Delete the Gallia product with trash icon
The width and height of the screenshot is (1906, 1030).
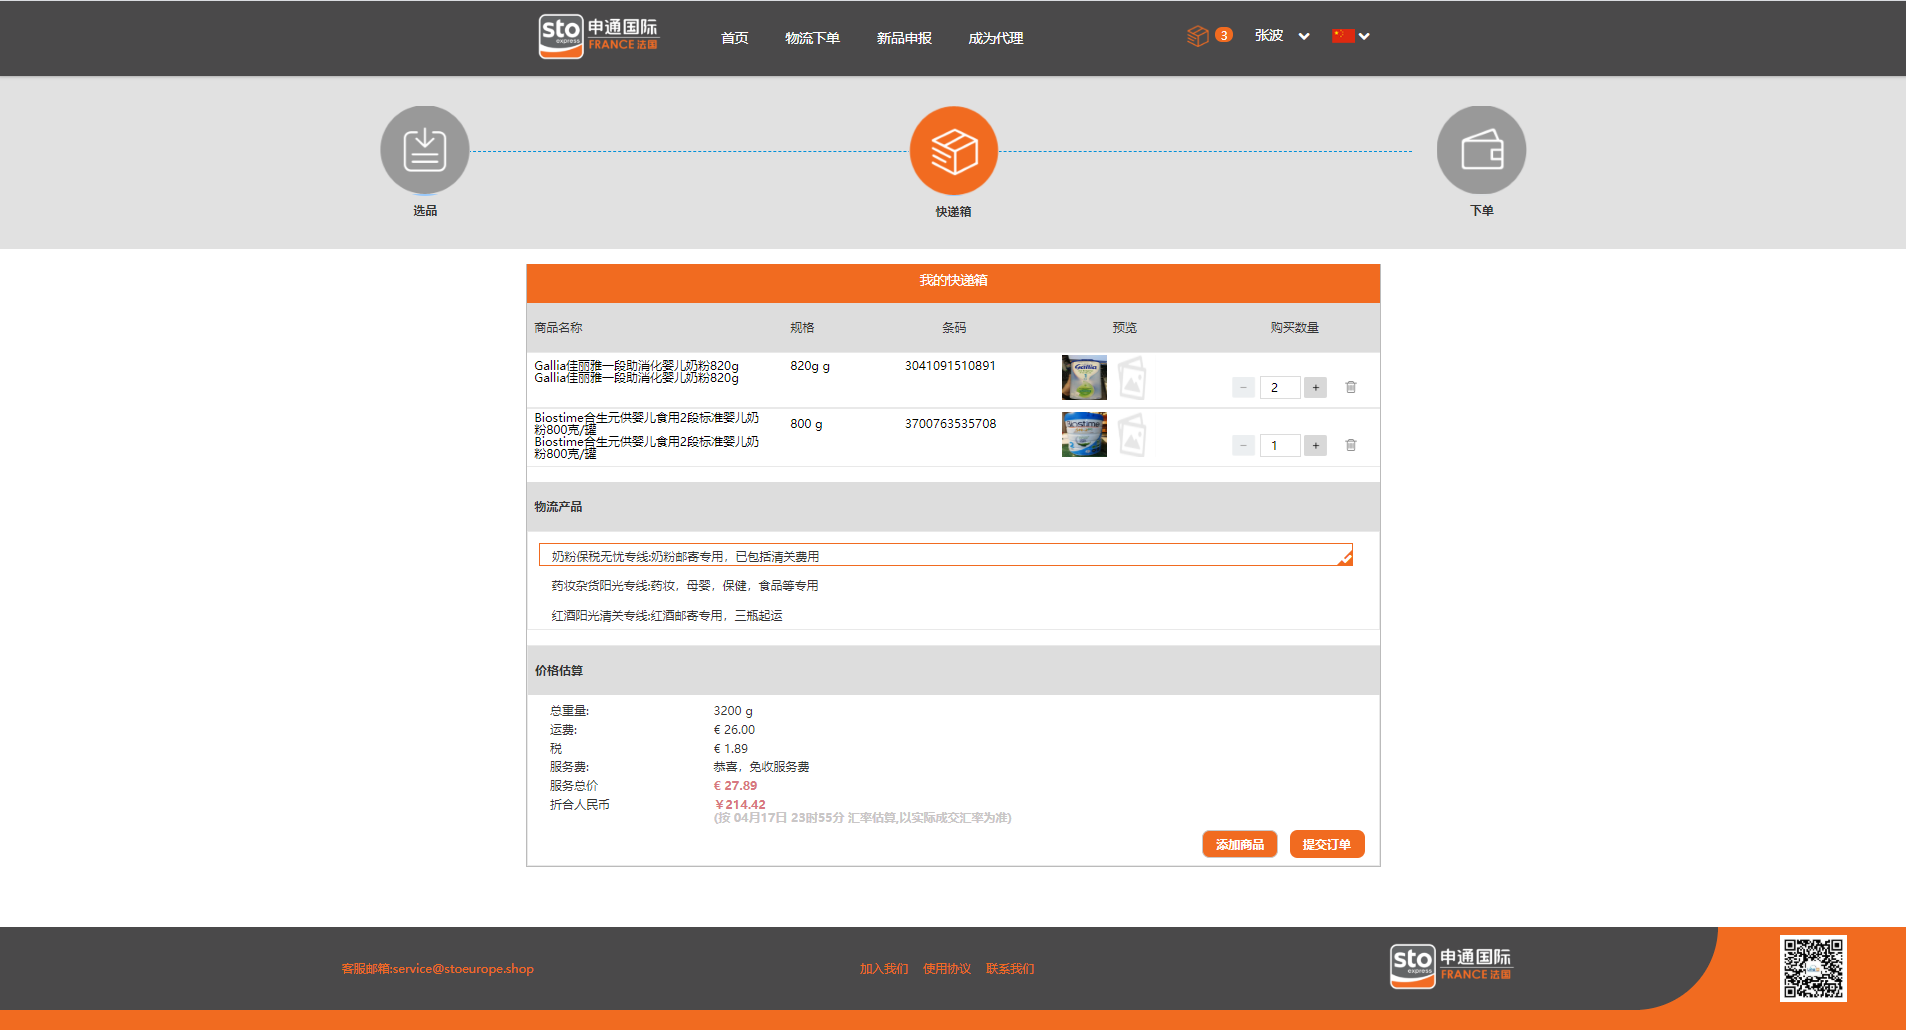pyautogui.click(x=1351, y=387)
